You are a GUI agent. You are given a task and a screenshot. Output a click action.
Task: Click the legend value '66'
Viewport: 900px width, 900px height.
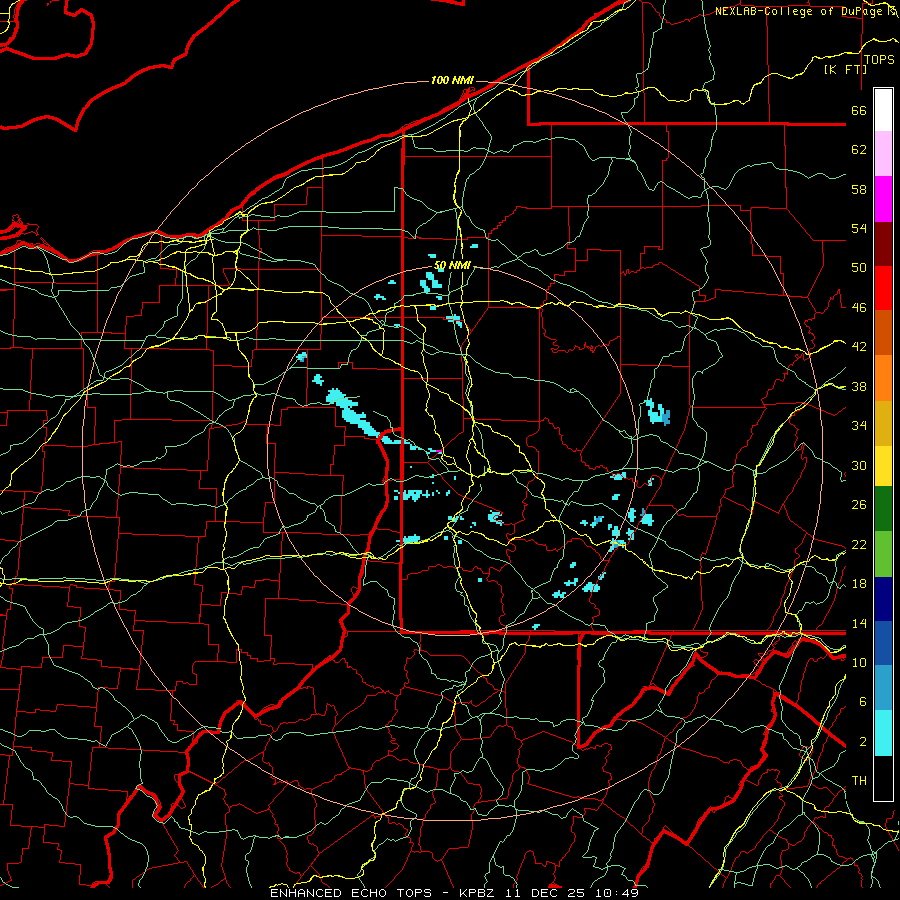(x=859, y=110)
